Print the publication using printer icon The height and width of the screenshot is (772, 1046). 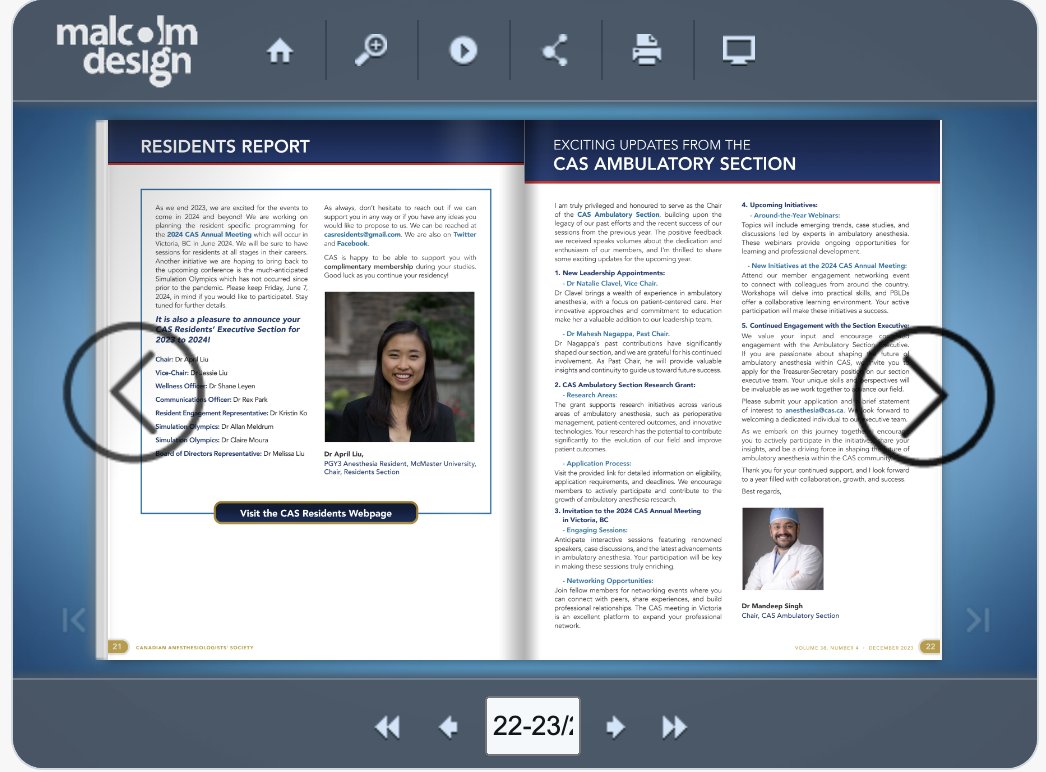pos(646,50)
